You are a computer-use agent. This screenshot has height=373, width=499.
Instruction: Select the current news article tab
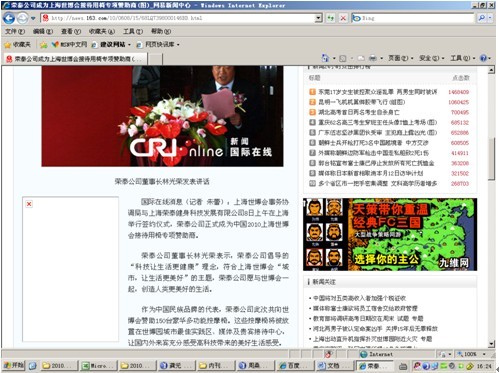[x=75, y=59]
